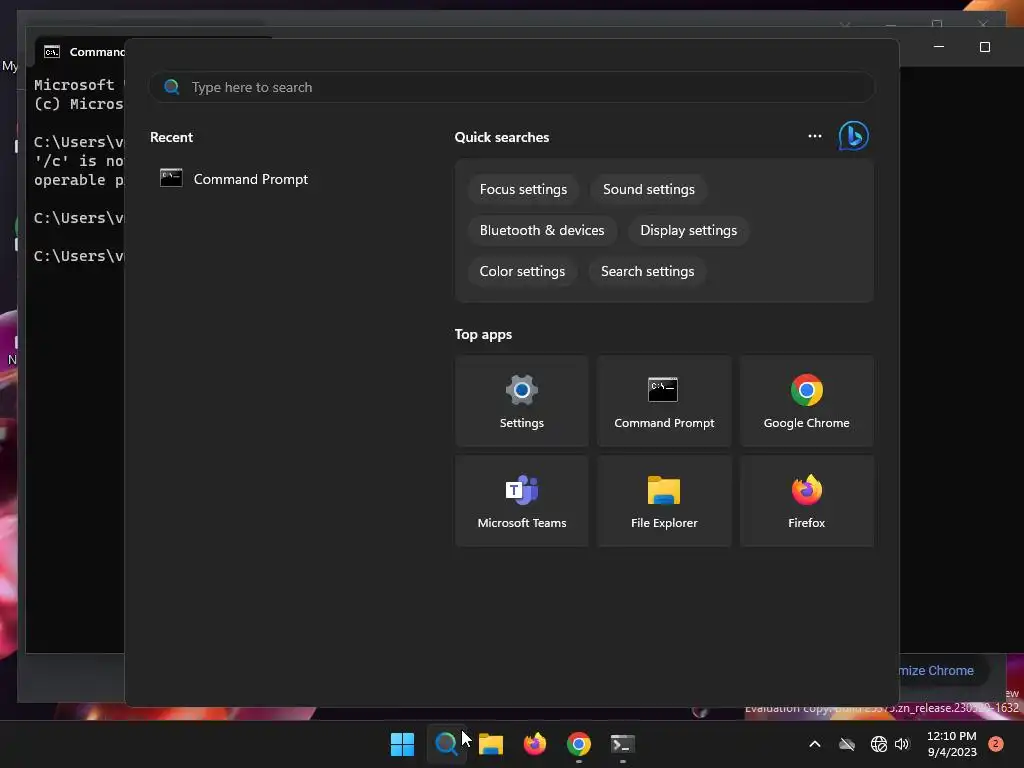Open Firefox from the taskbar
Screen dimensions: 1024x768
point(535,744)
